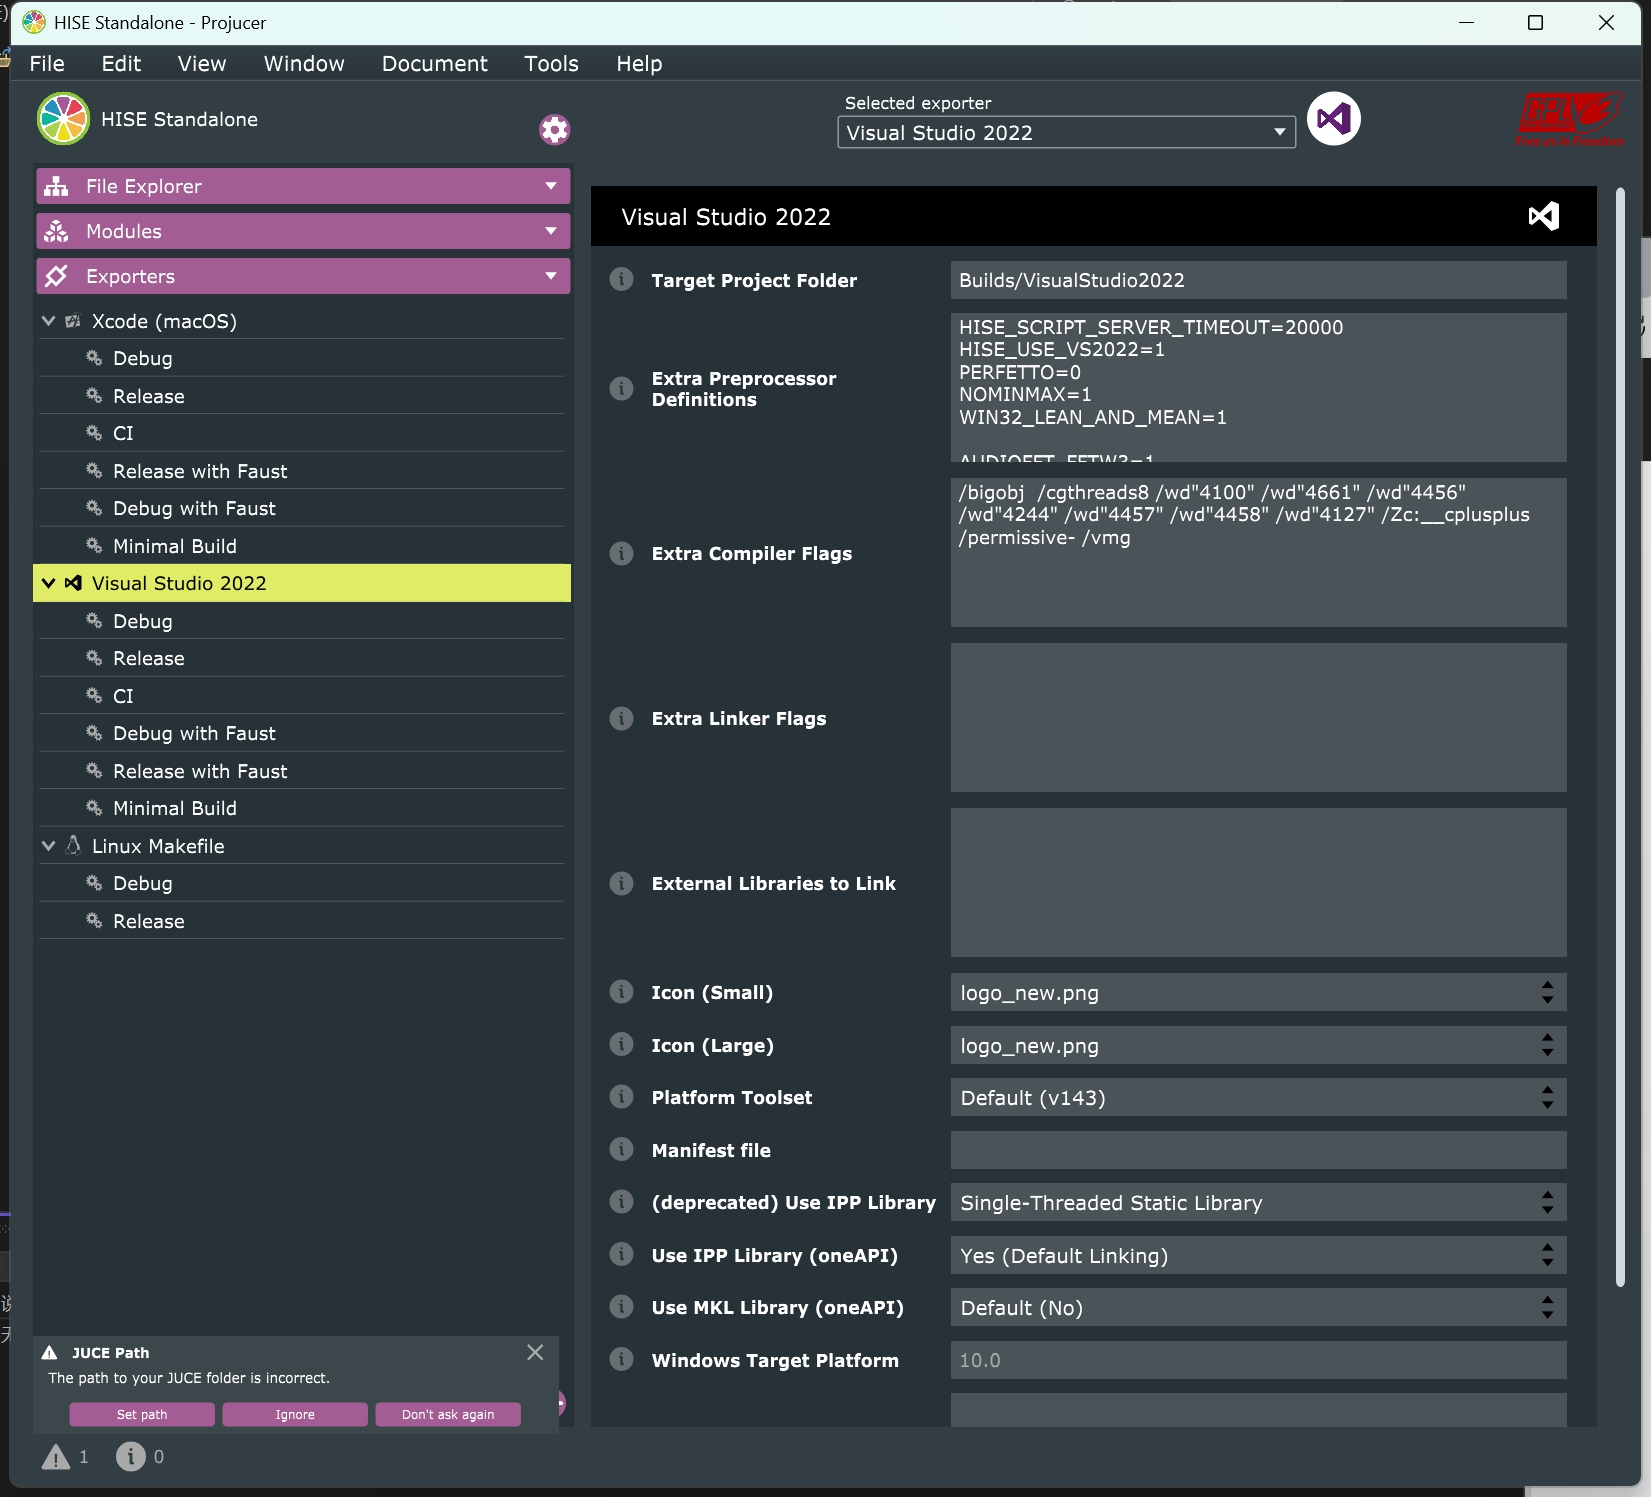Click info icon for Manifest file
This screenshot has width=1651, height=1497.
(621, 1150)
